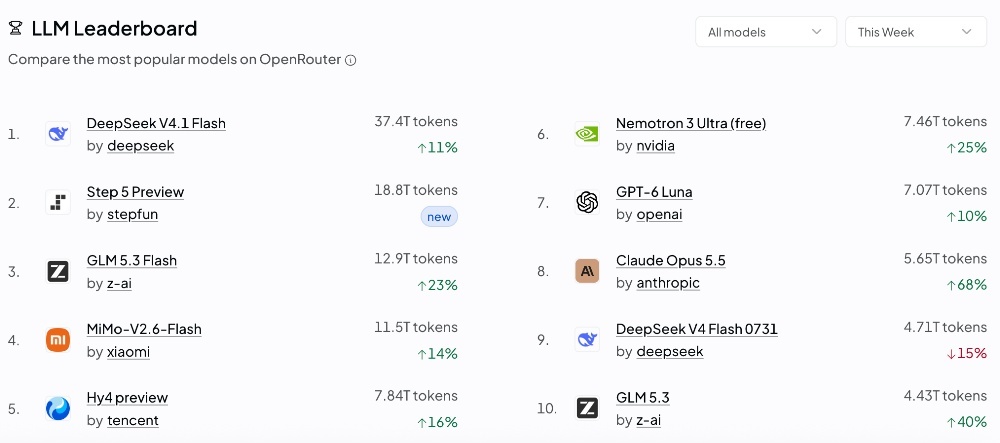Open the DeepSeek V4.1 Flash model link
Viewport: 1000px width, 443px height.
pyautogui.click(x=156, y=123)
